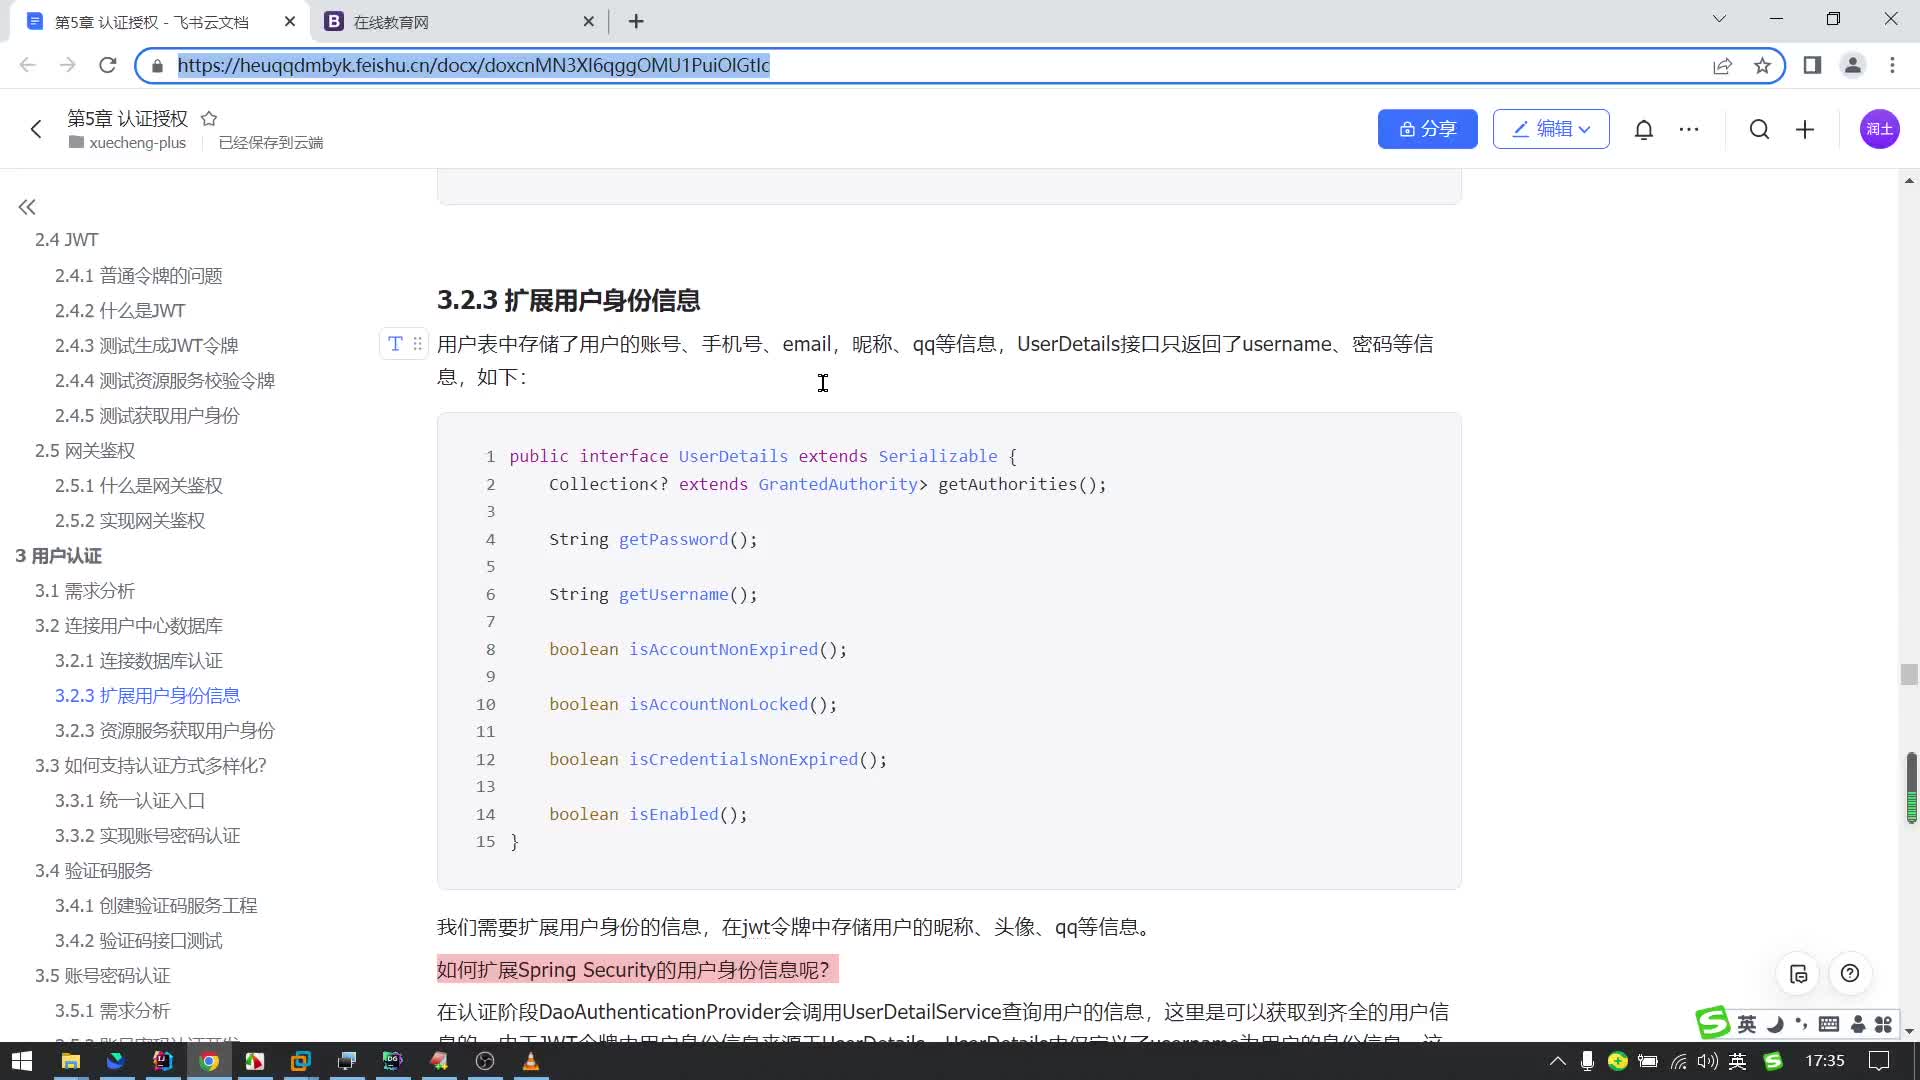Go to outline item 2.4 JWT
Screen dimensions: 1920x1080
tap(67, 240)
